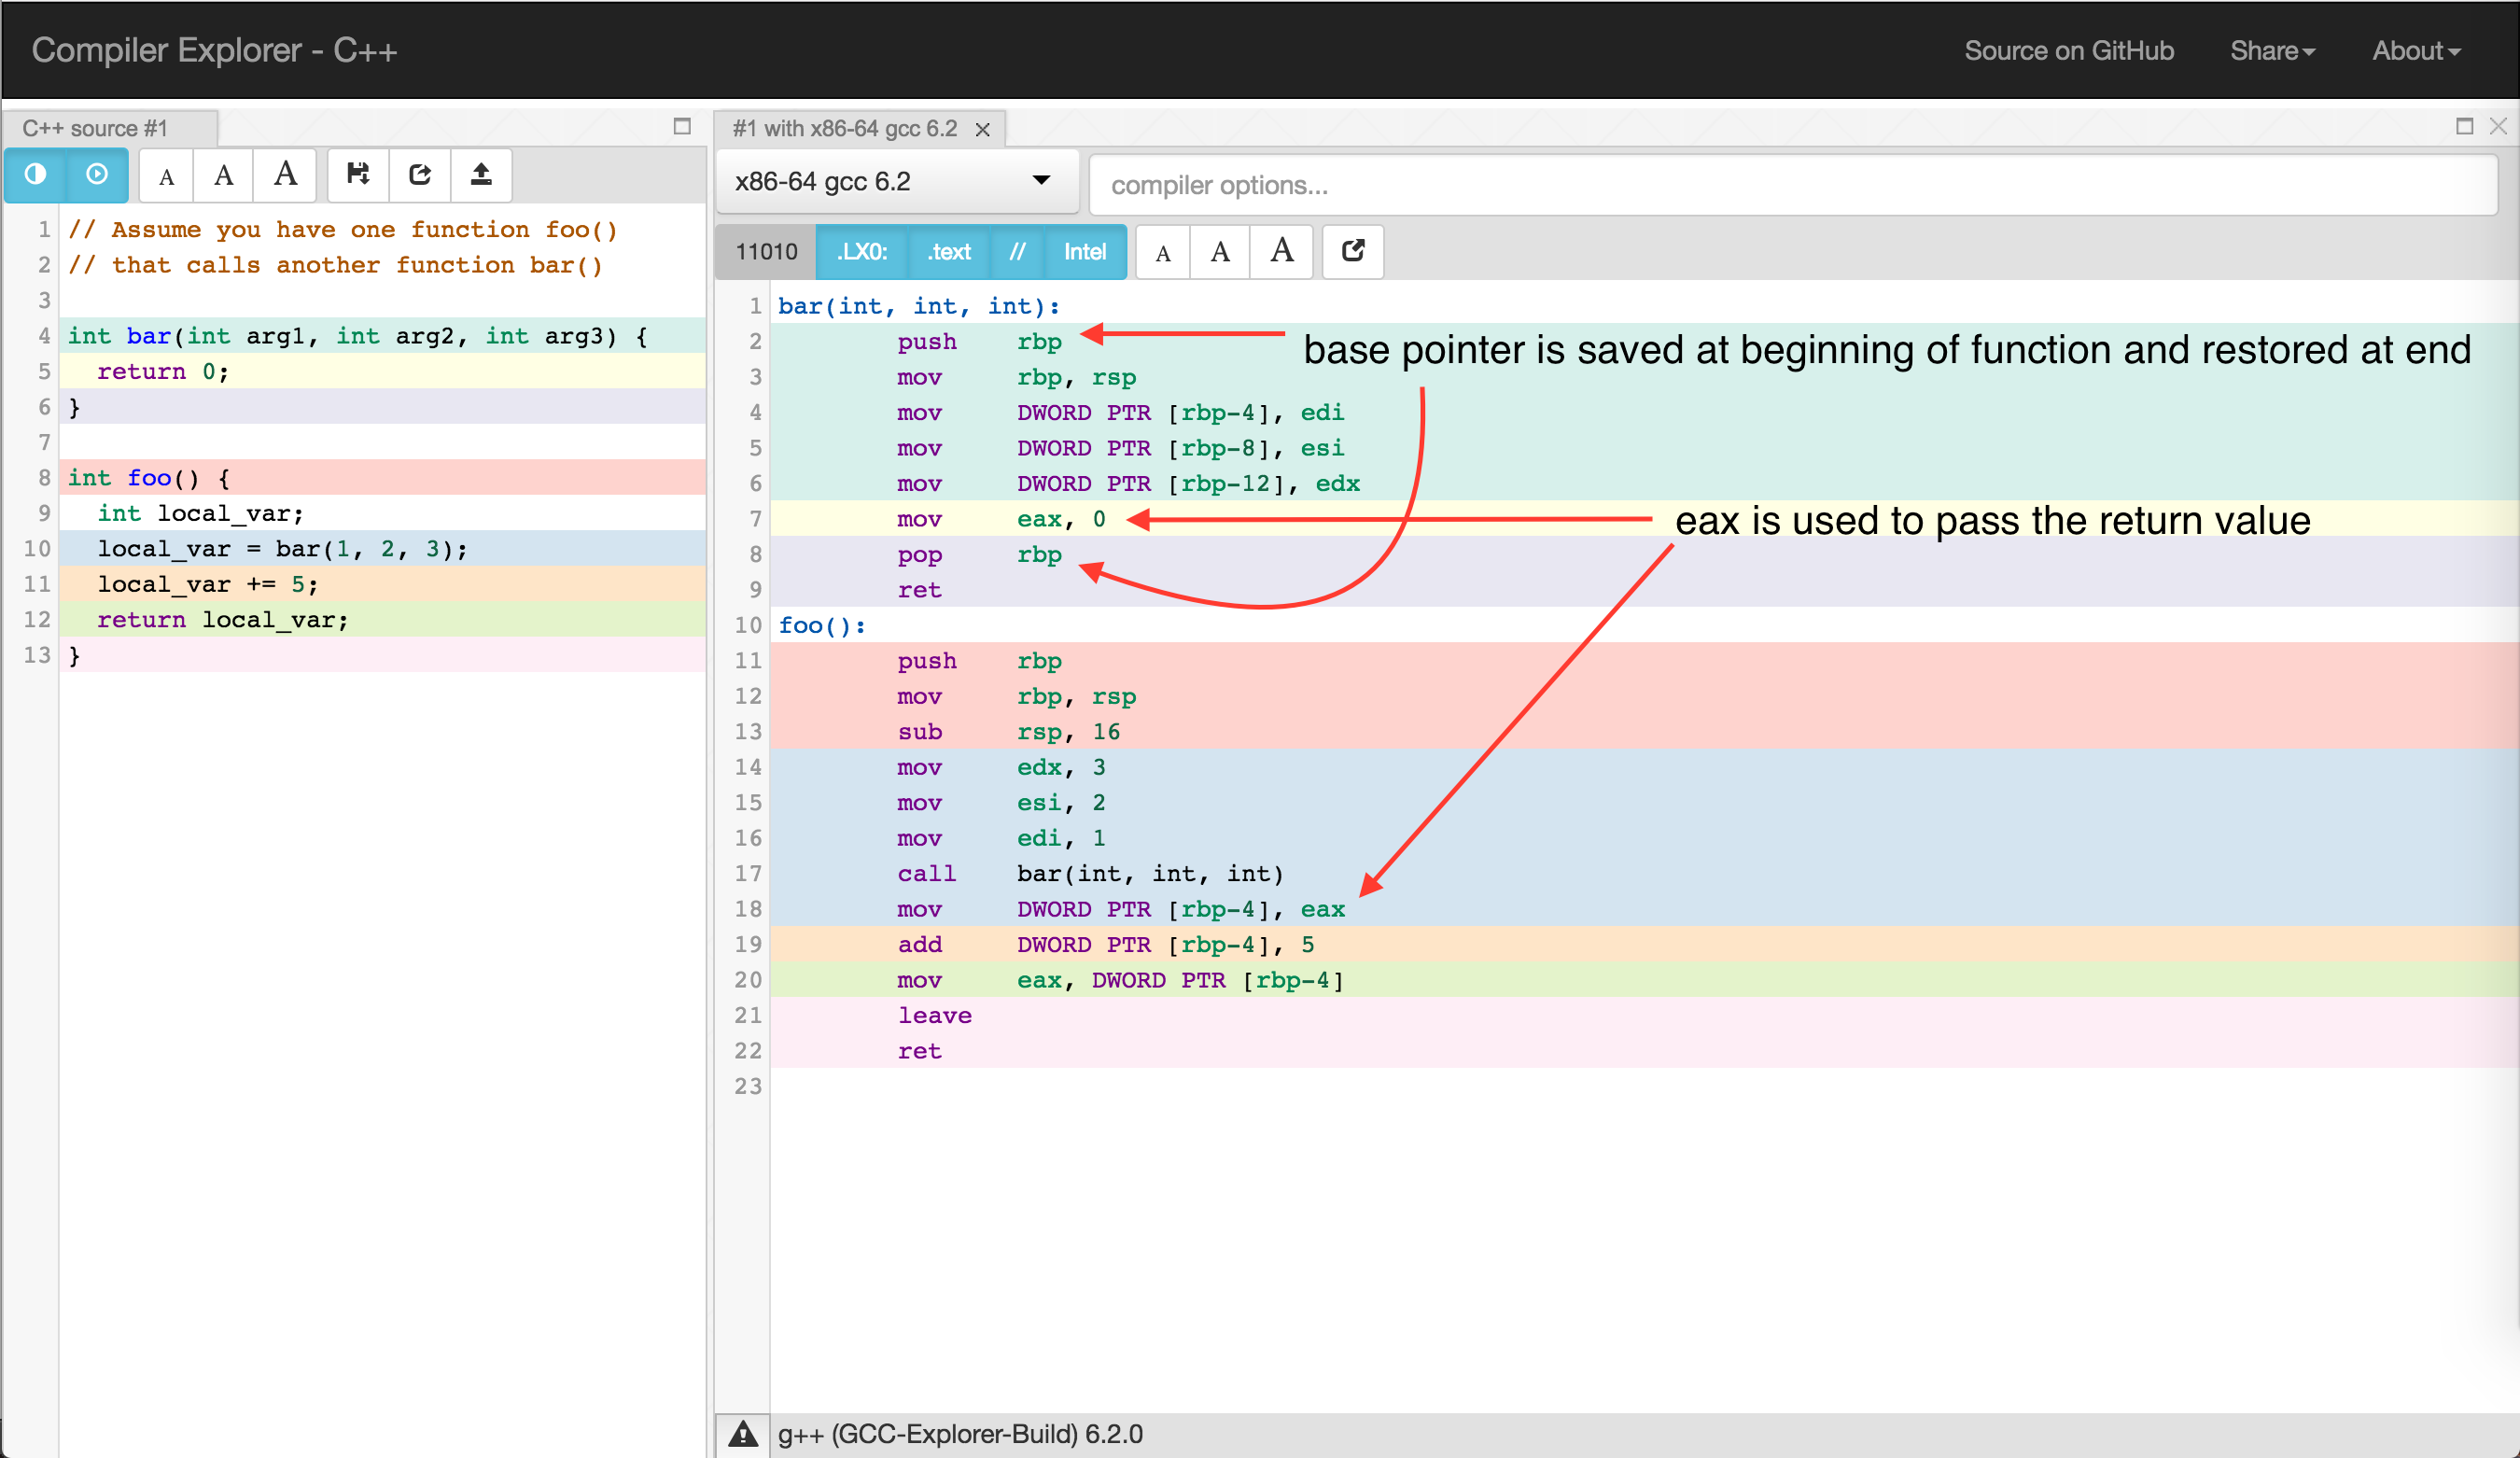This screenshot has height=1458, width=2520.
Task: Visit Source on GitHub link
Action: click(x=2069, y=50)
